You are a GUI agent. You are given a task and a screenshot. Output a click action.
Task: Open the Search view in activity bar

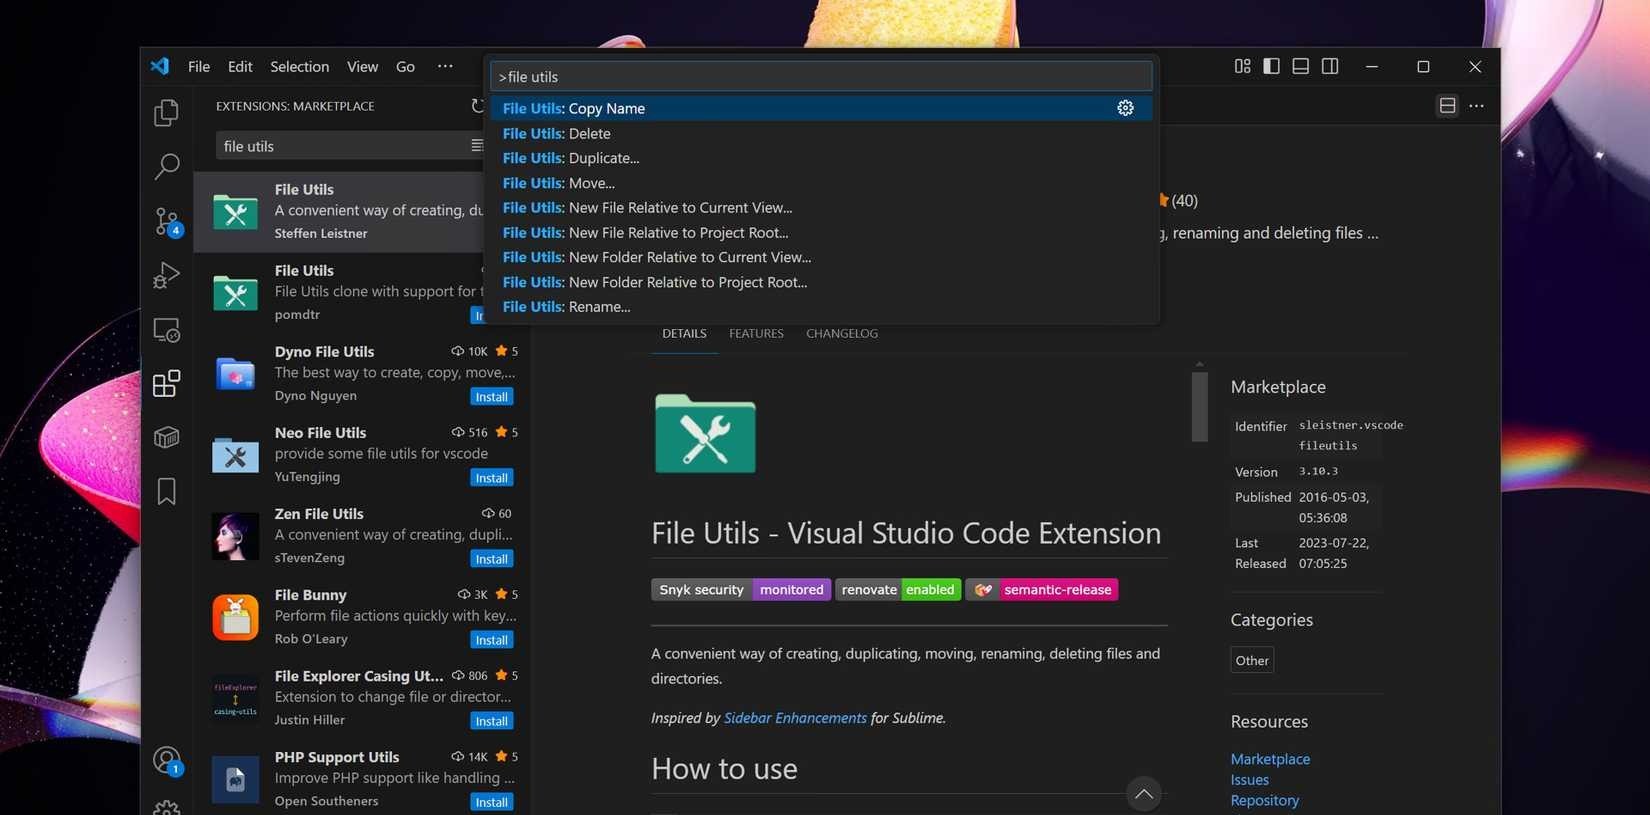[166, 166]
